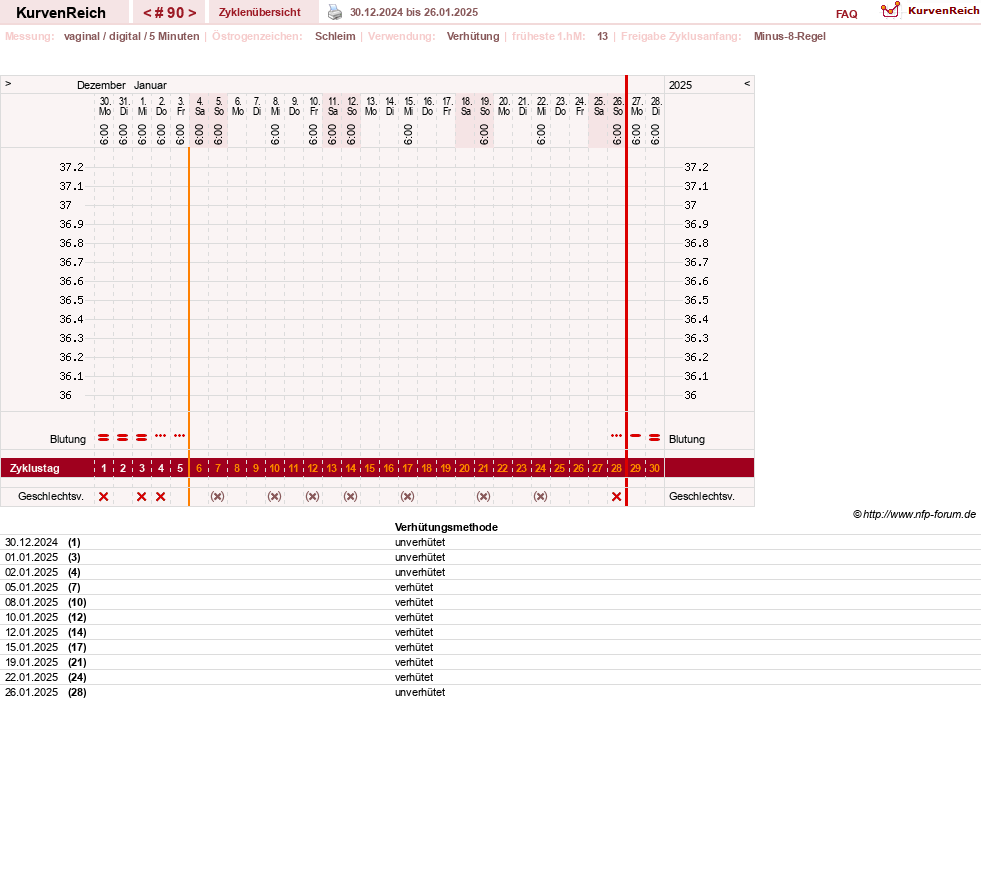
Task: Click the 2025 year label
Action: [x=681, y=85]
